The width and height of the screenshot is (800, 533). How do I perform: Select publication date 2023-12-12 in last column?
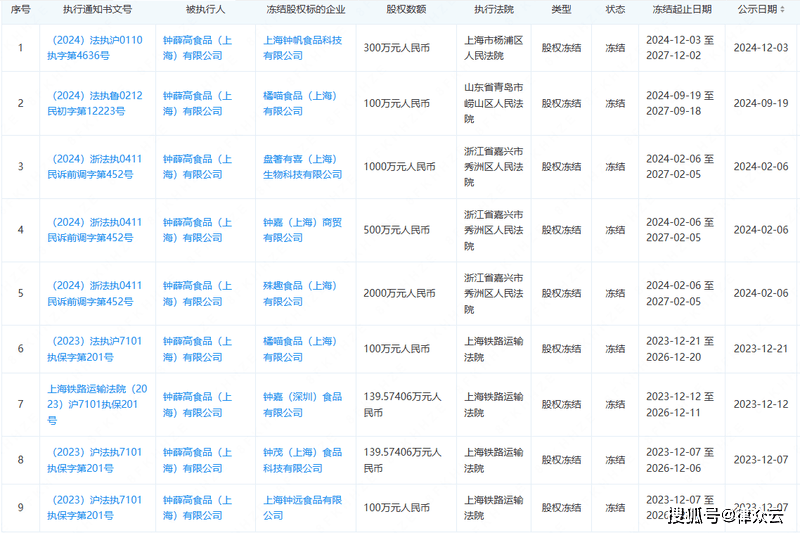[761, 404]
